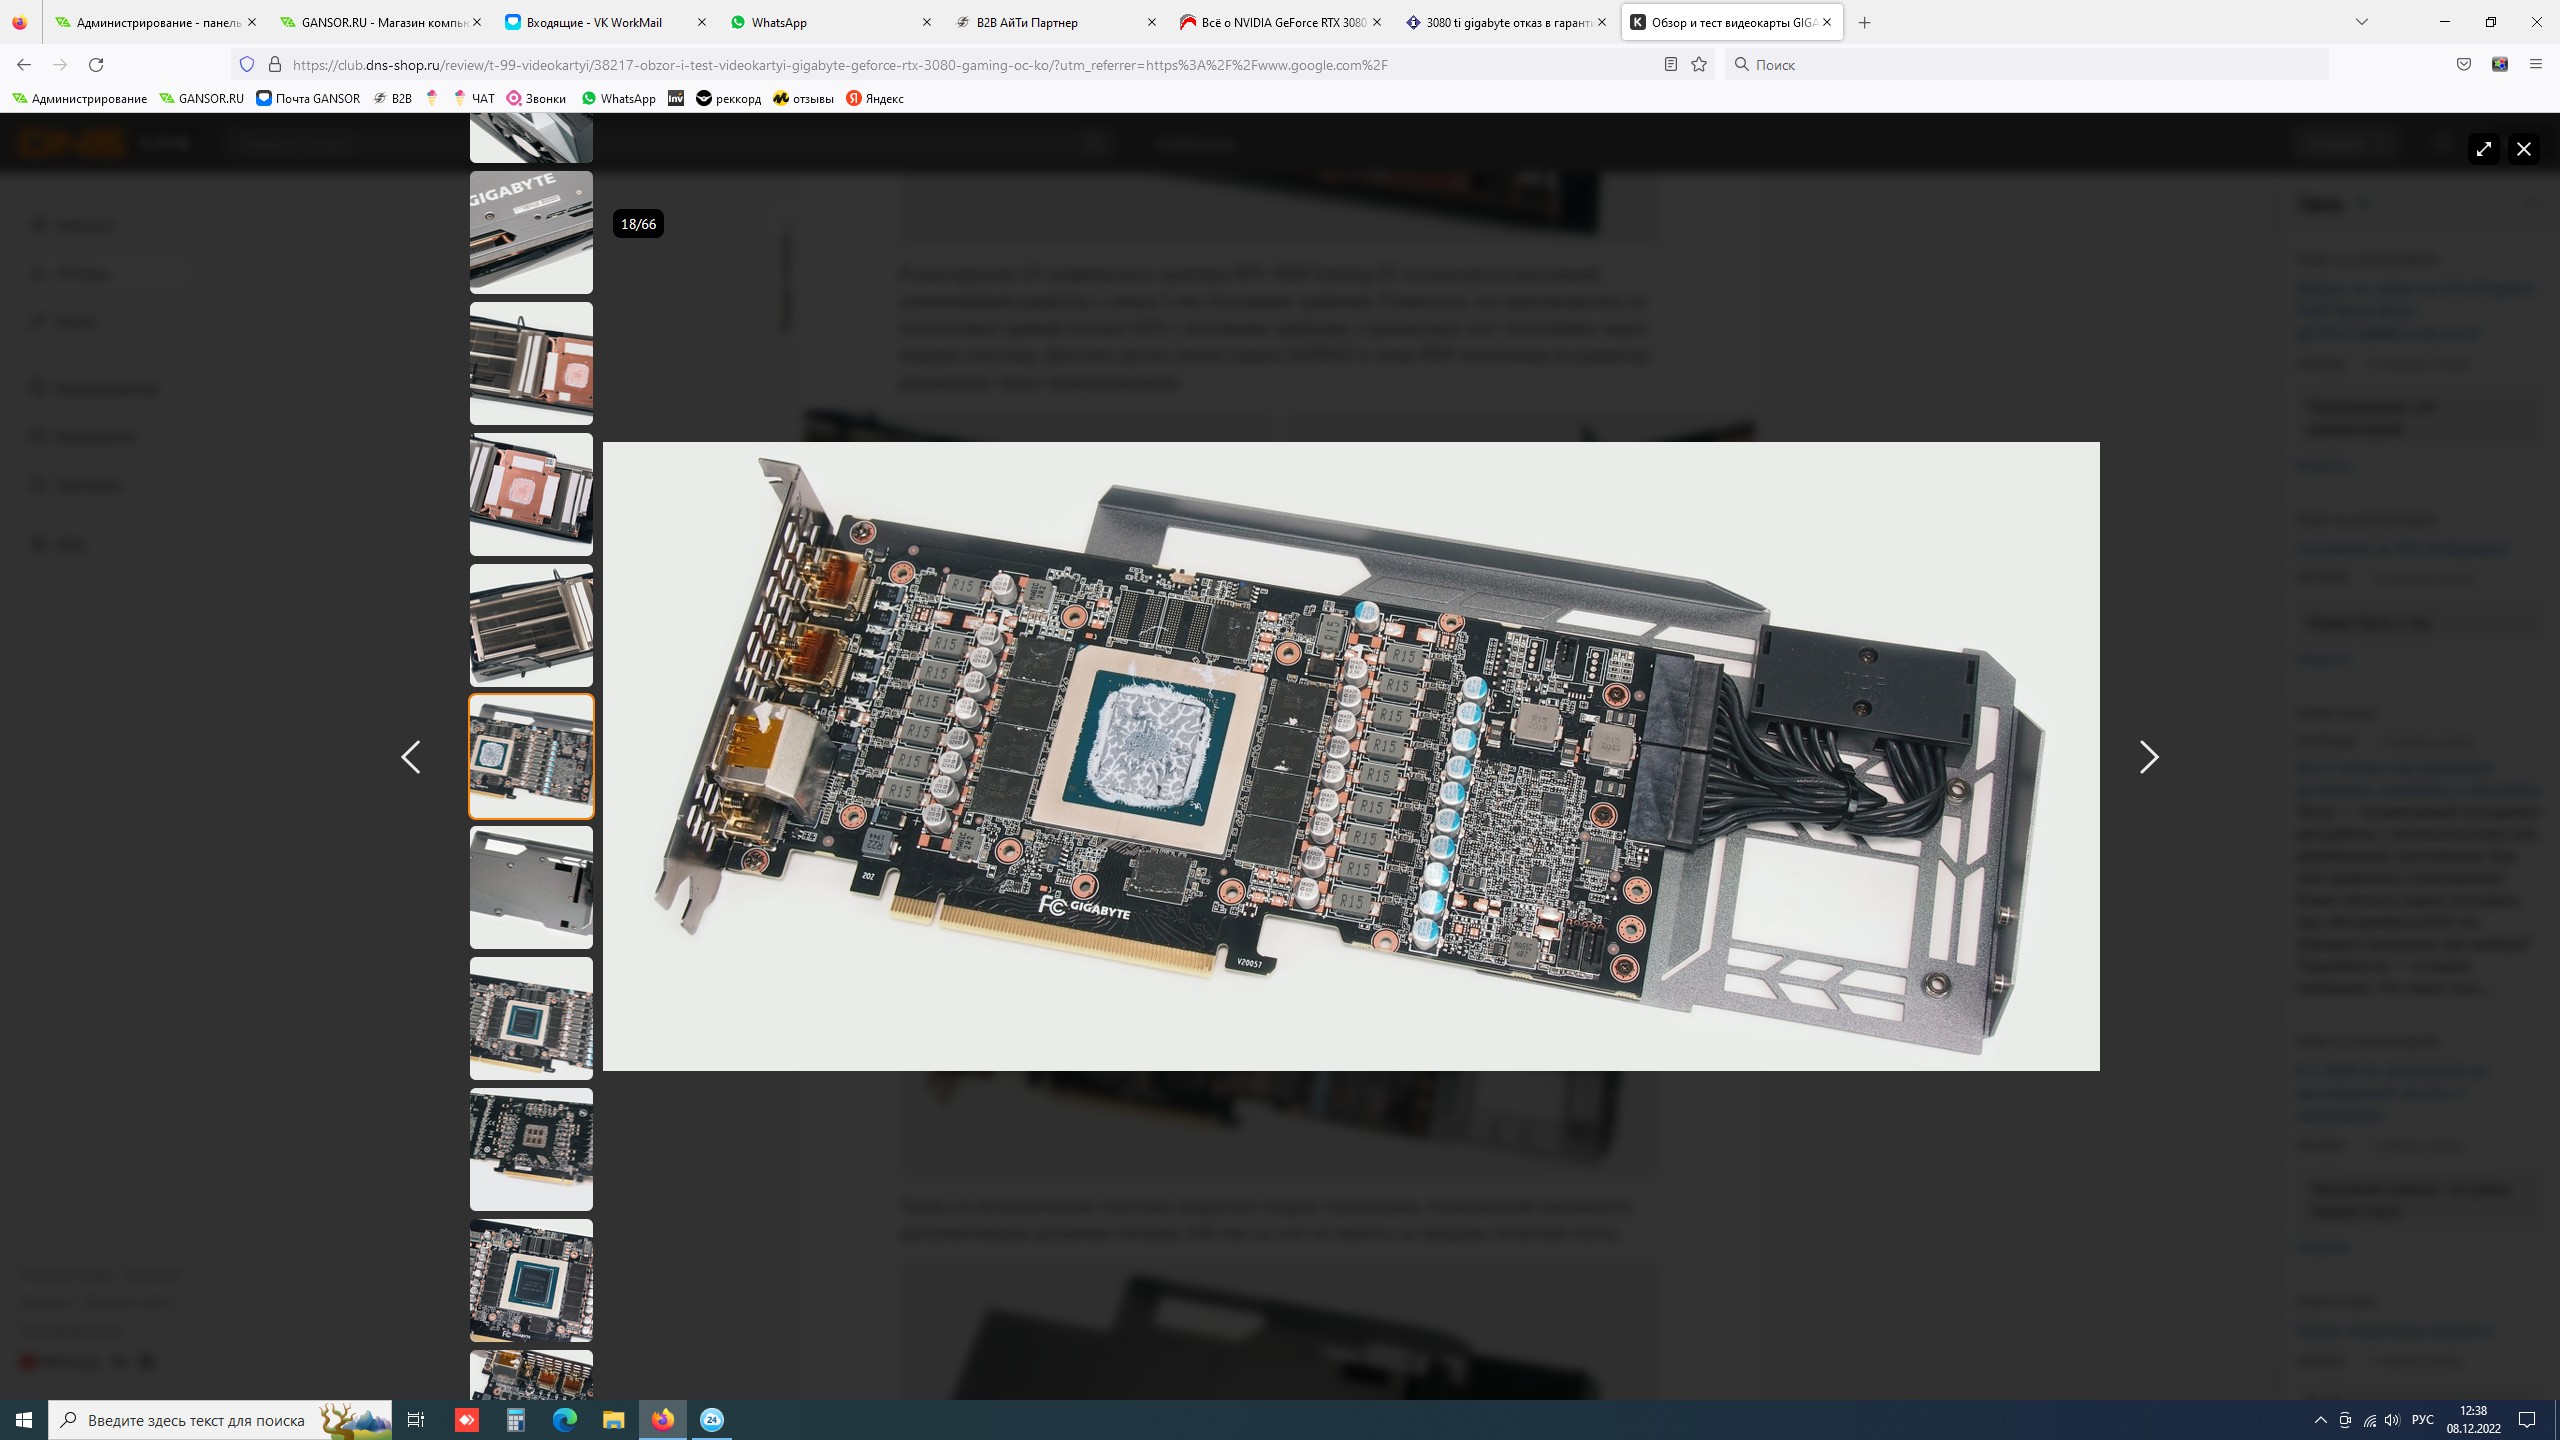Close the image lightbox viewer

coord(2524,149)
